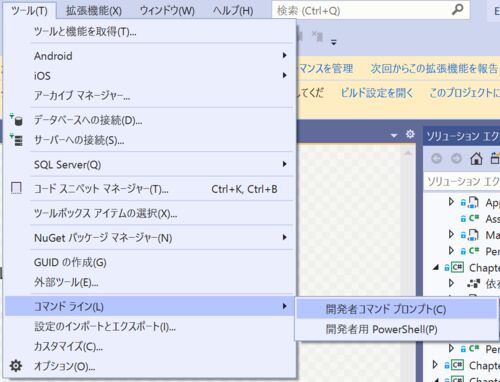Choose GUID の作成(G)
The image size is (500, 382).
[149, 262]
